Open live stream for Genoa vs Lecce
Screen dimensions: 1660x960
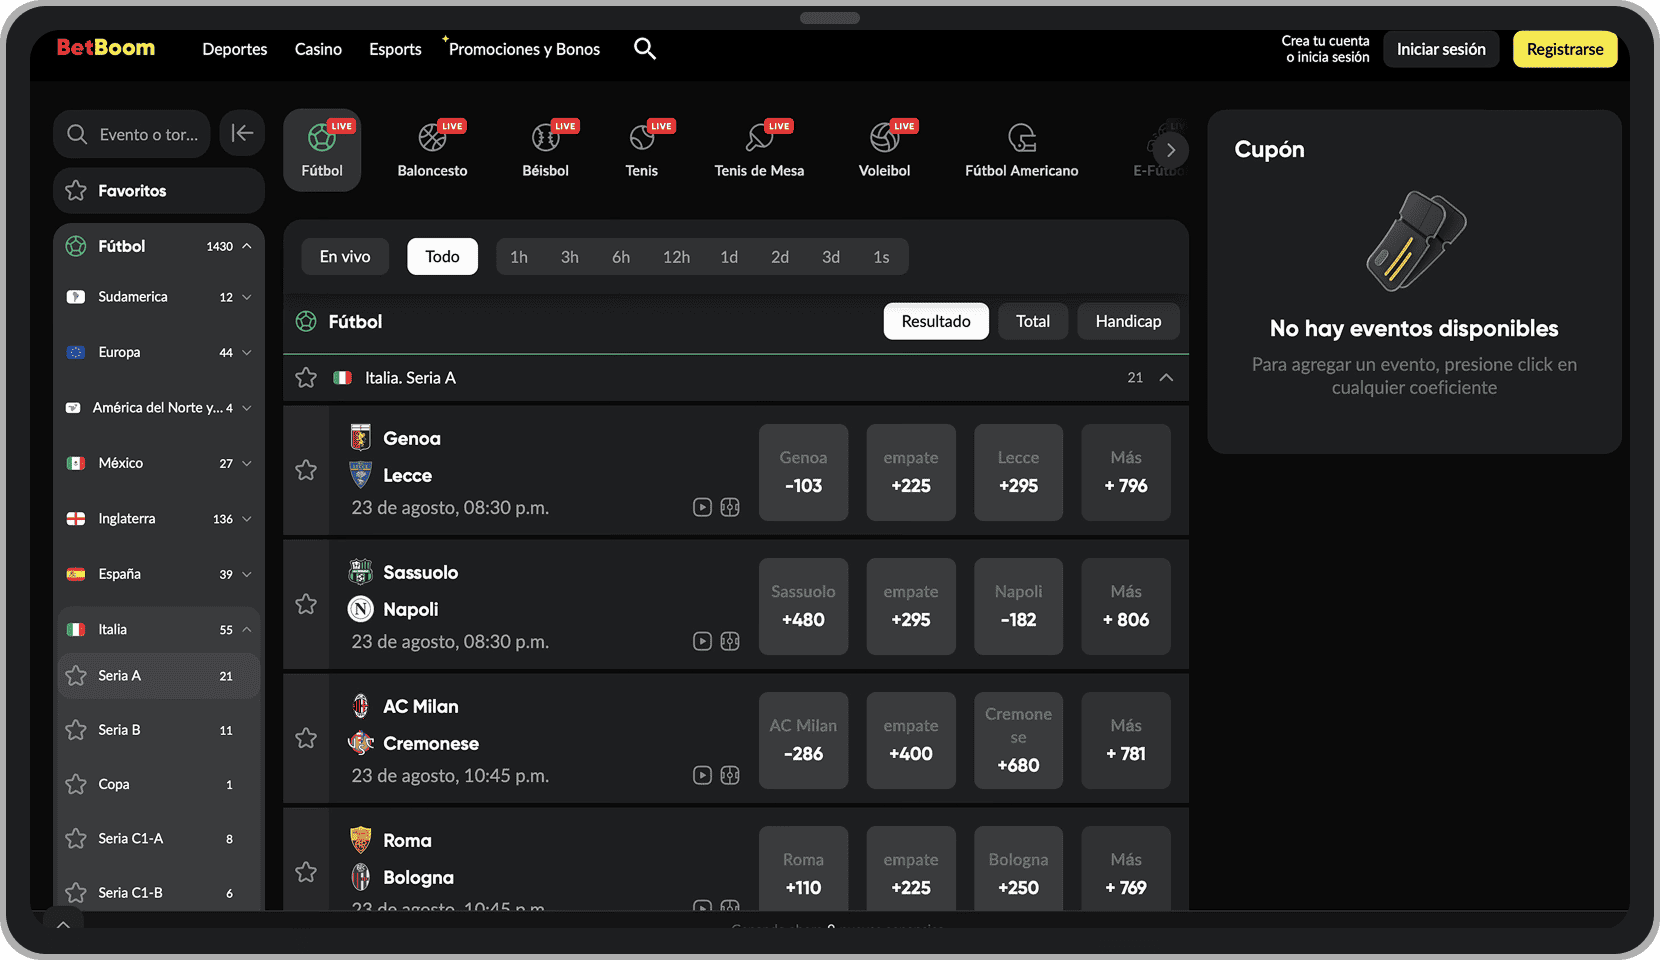[702, 507]
